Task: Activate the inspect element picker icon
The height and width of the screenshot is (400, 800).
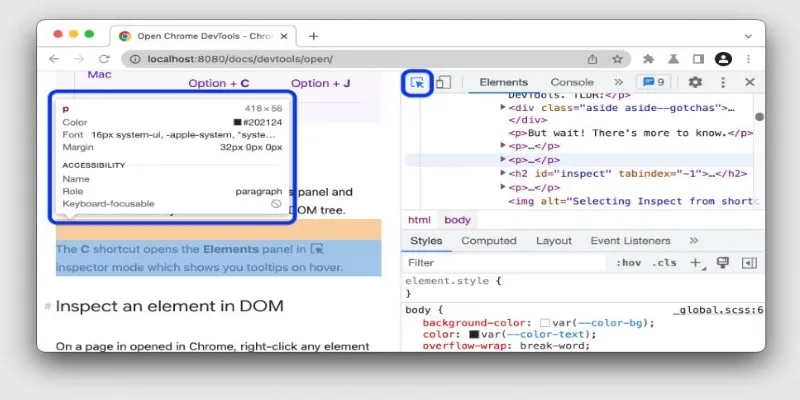Action: tap(417, 83)
